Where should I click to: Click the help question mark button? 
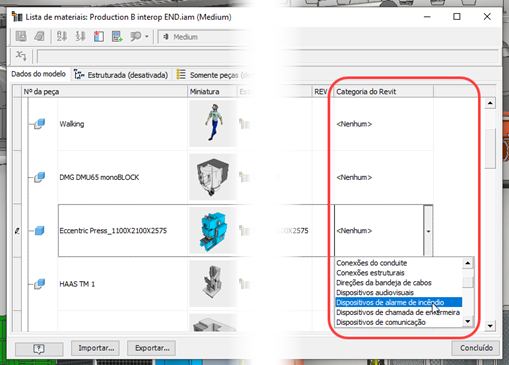[39, 349]
